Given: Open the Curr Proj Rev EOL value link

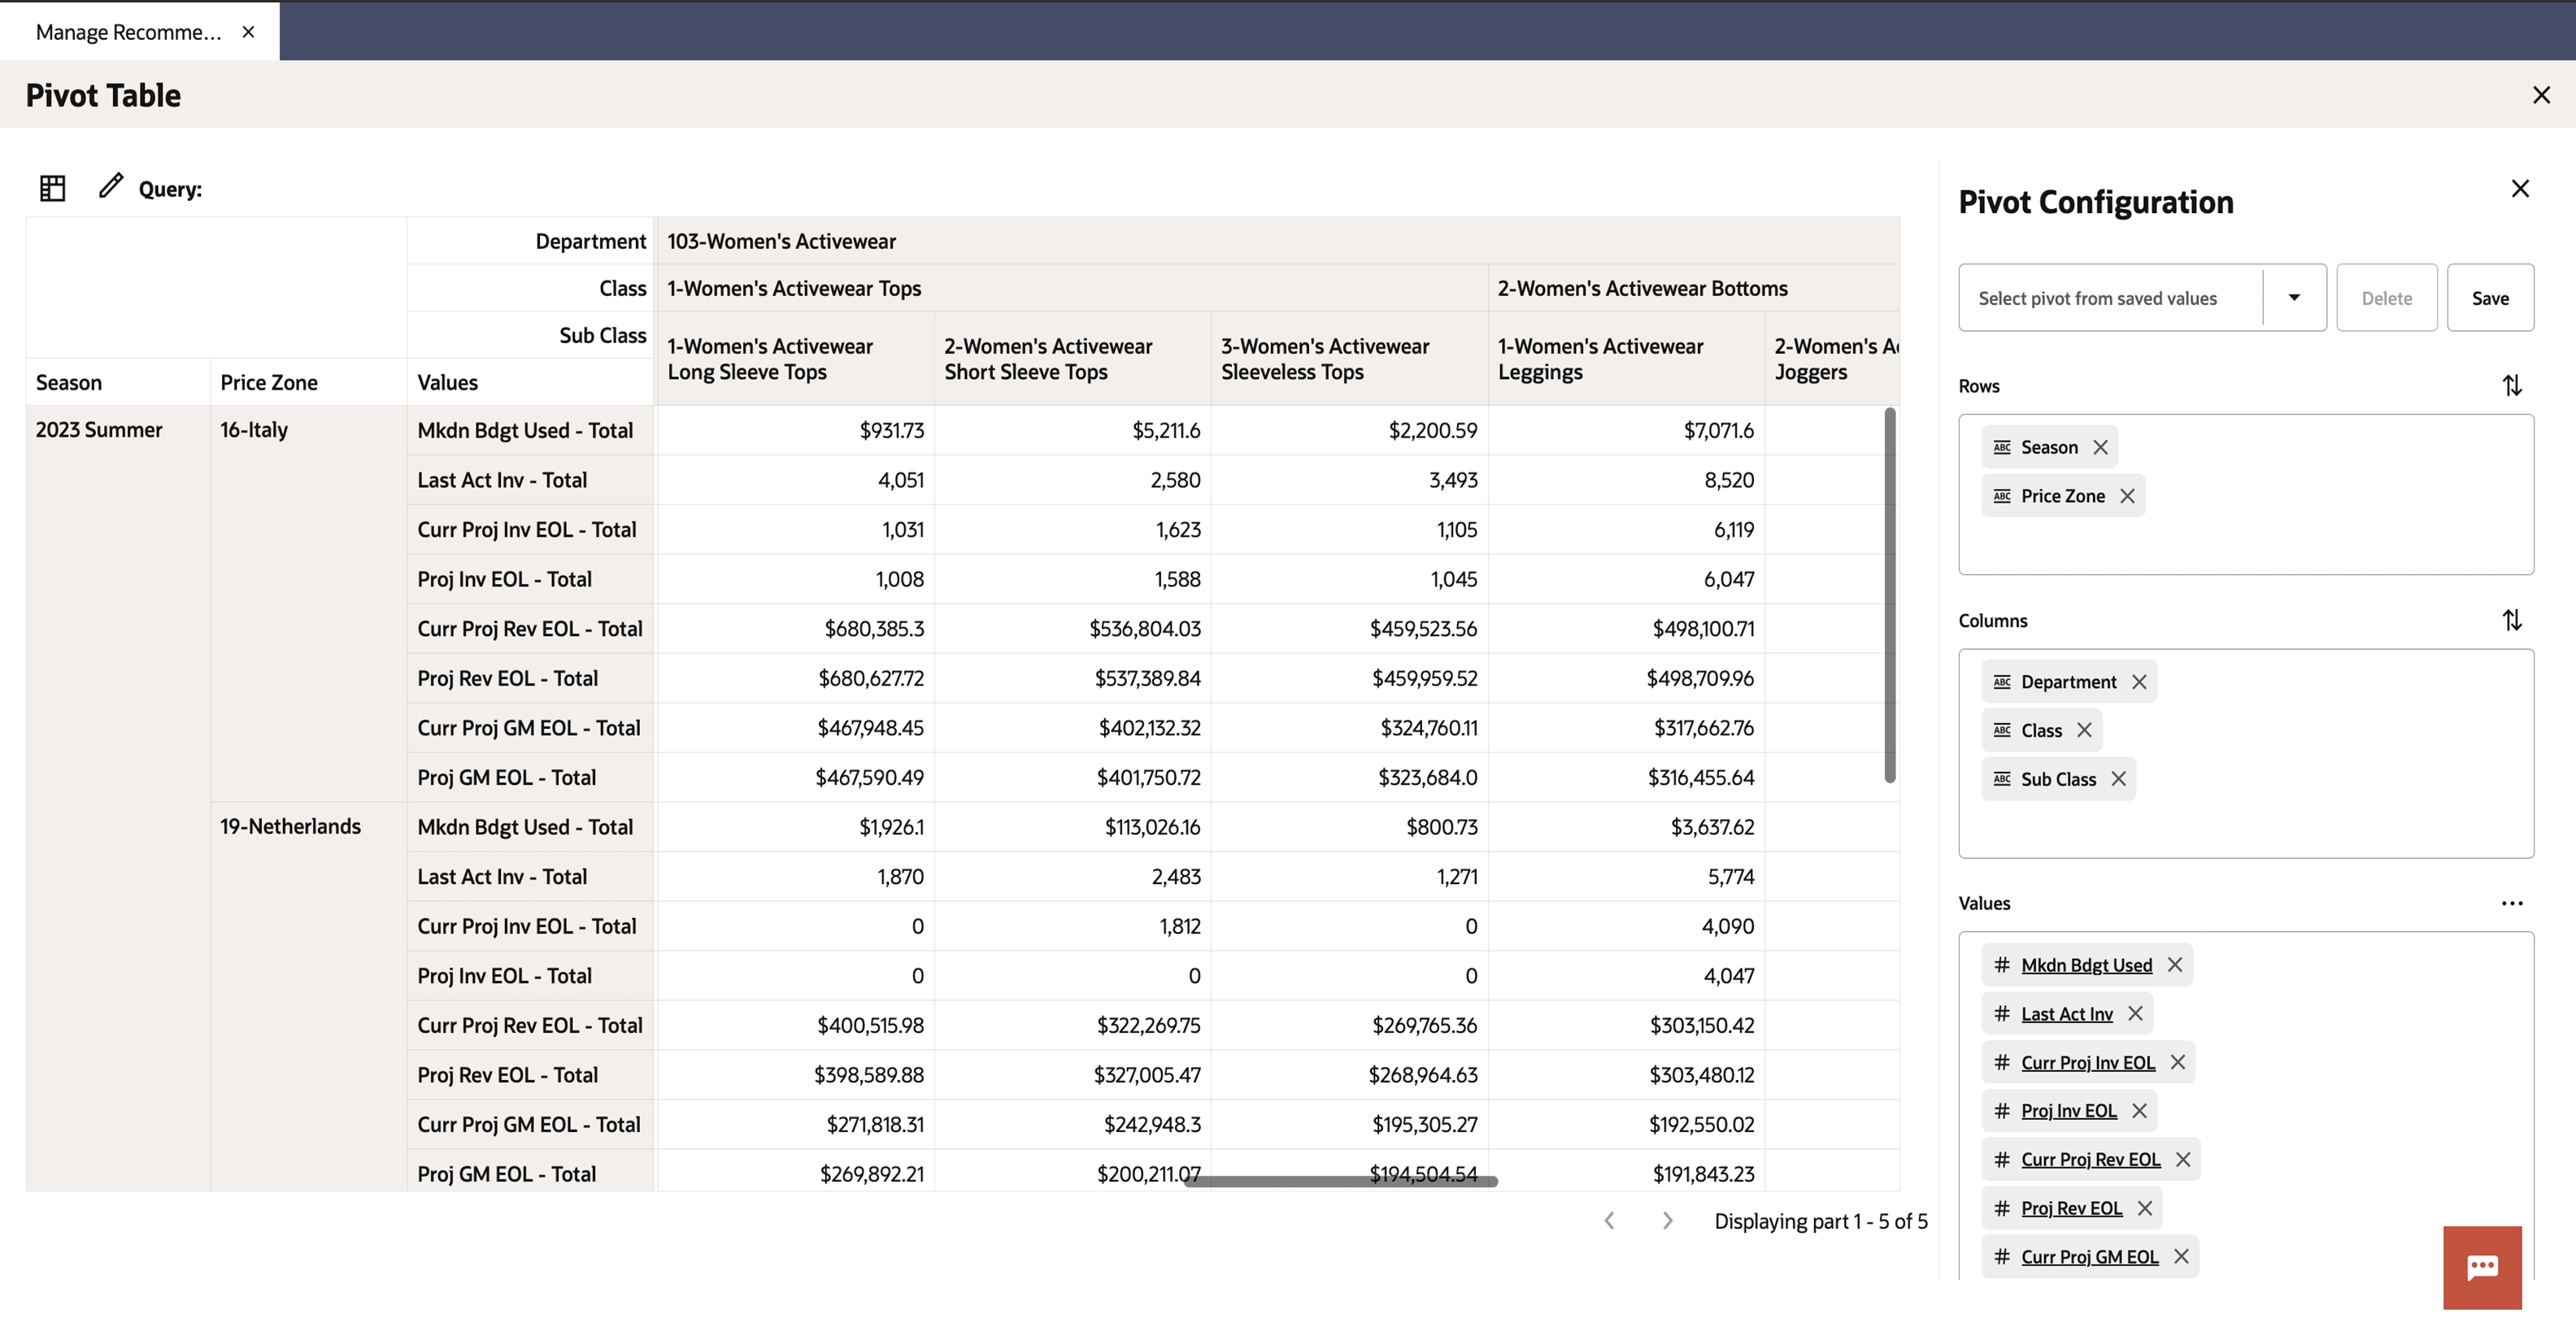Looking at the screenshot, I should point(2090,1160).
